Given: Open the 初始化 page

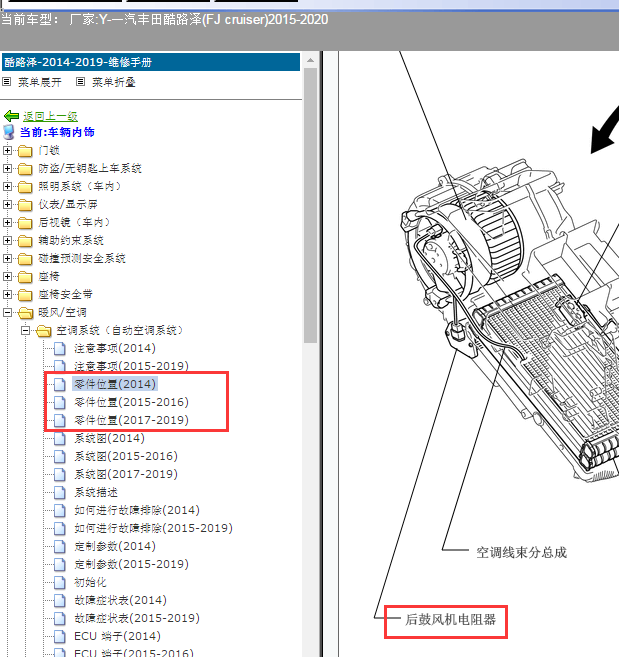Looking at the screenshot, I should tap(90, 582).
